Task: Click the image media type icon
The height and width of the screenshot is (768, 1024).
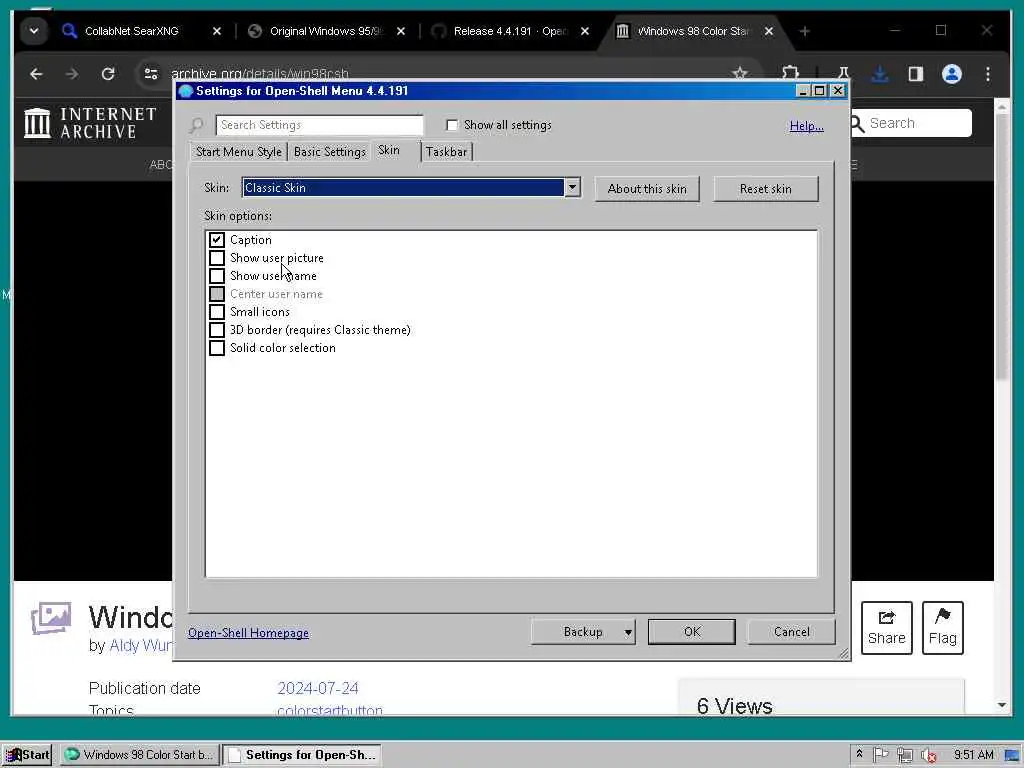Action: (51, 618)
